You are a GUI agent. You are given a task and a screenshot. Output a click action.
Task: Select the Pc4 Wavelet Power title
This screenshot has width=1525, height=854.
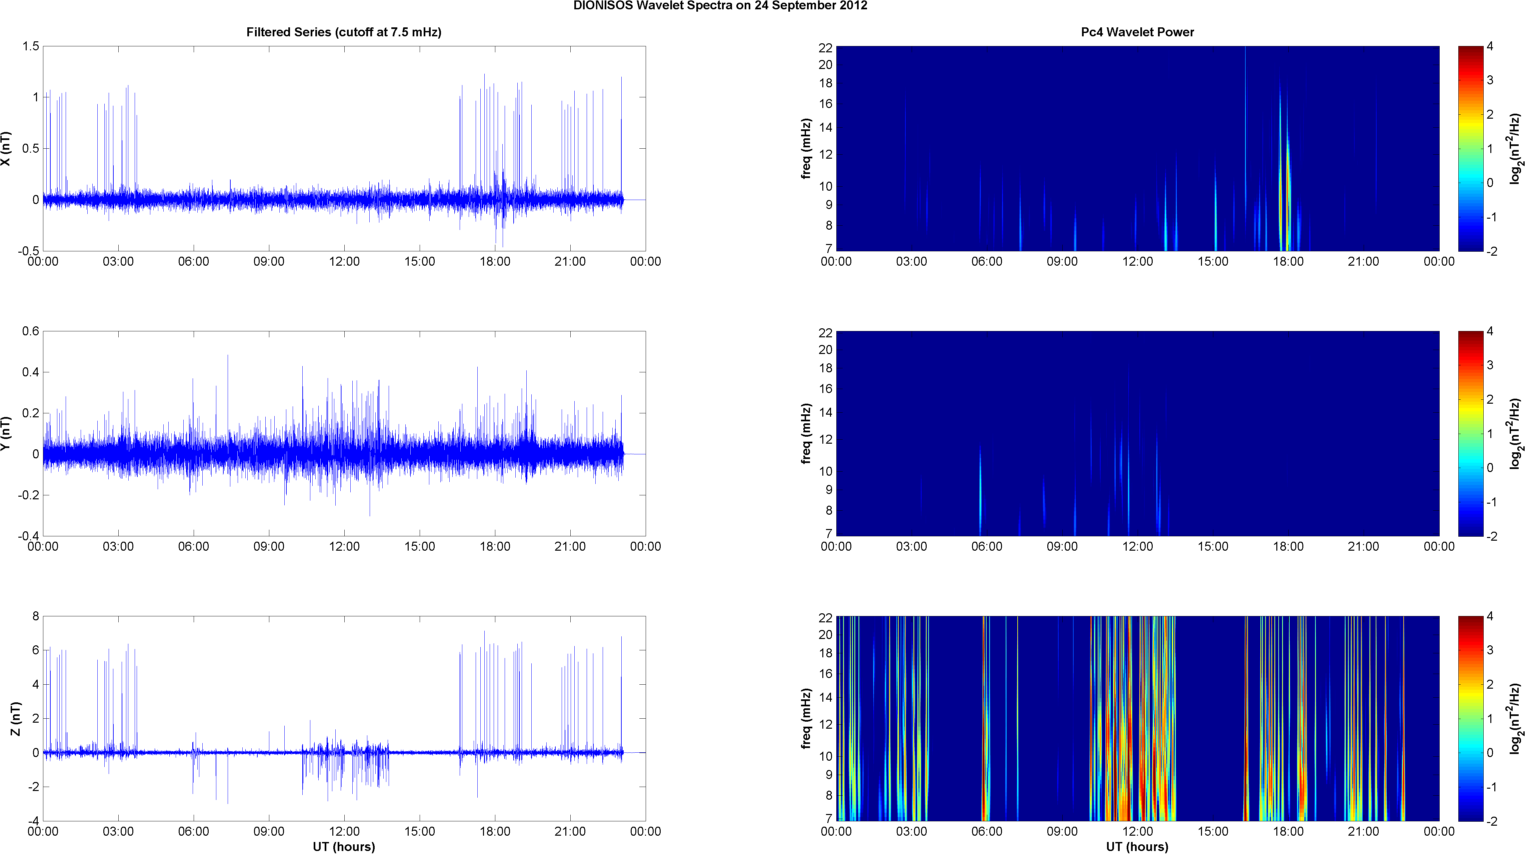1137,32
